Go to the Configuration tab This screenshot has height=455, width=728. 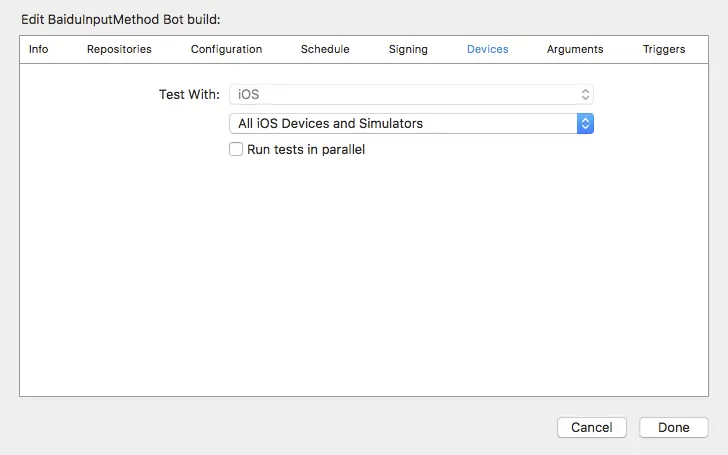(227, 49)
